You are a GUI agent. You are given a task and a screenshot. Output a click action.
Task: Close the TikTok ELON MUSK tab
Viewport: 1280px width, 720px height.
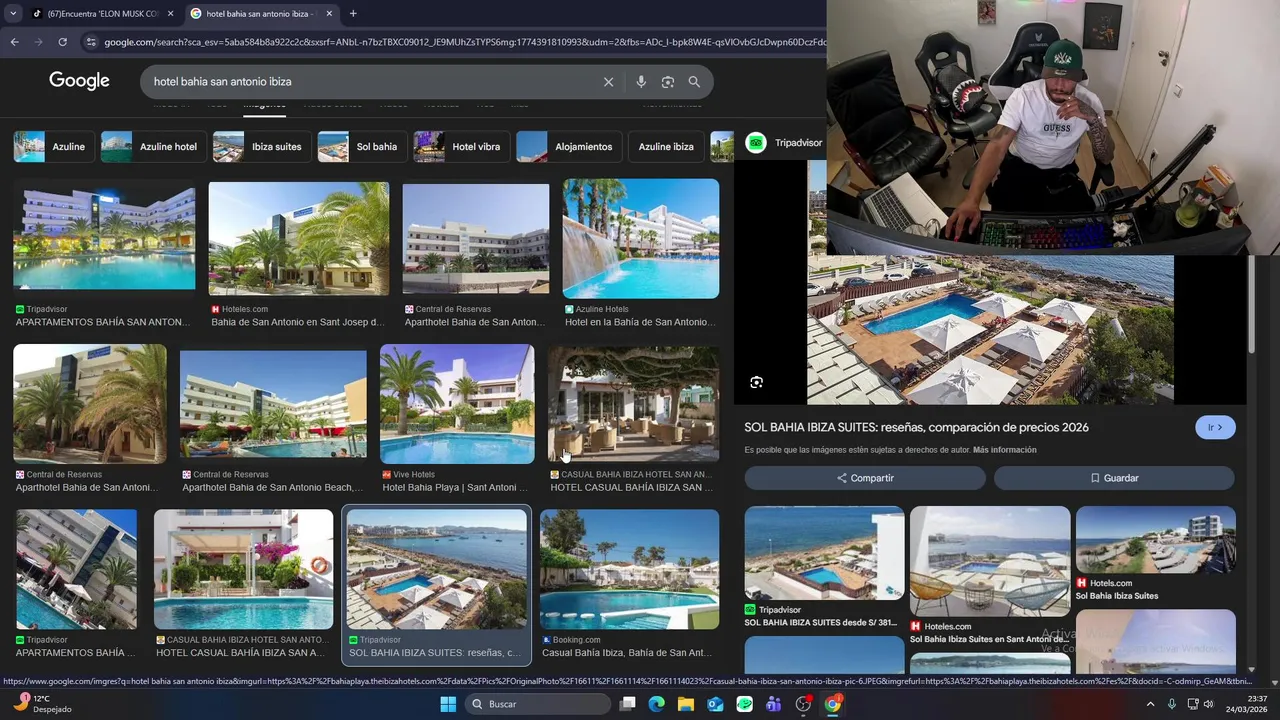click(x=170, y=14)
